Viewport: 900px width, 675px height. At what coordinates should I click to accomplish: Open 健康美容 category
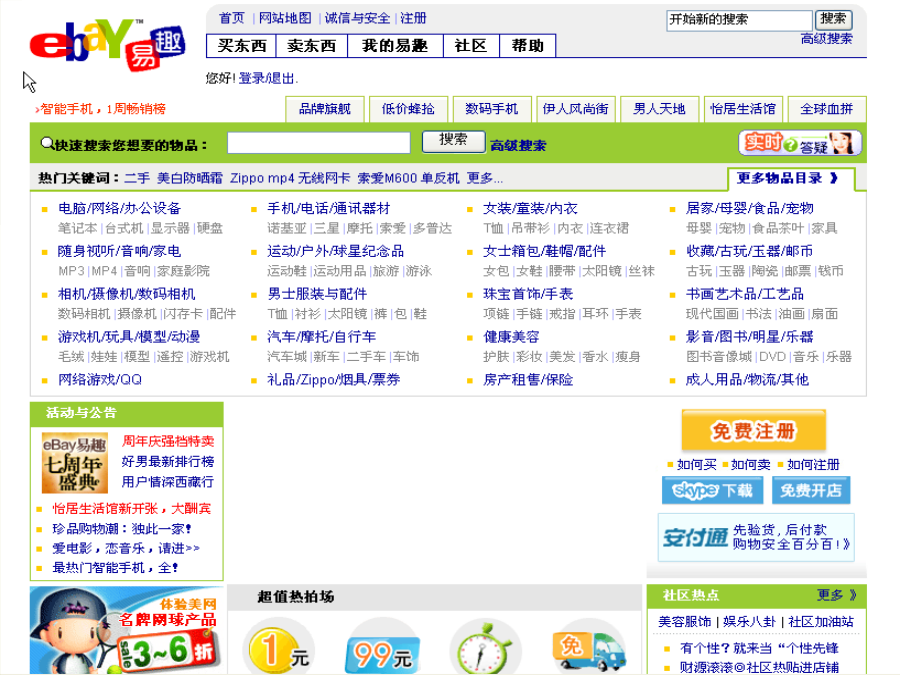[x=511, y=337]
